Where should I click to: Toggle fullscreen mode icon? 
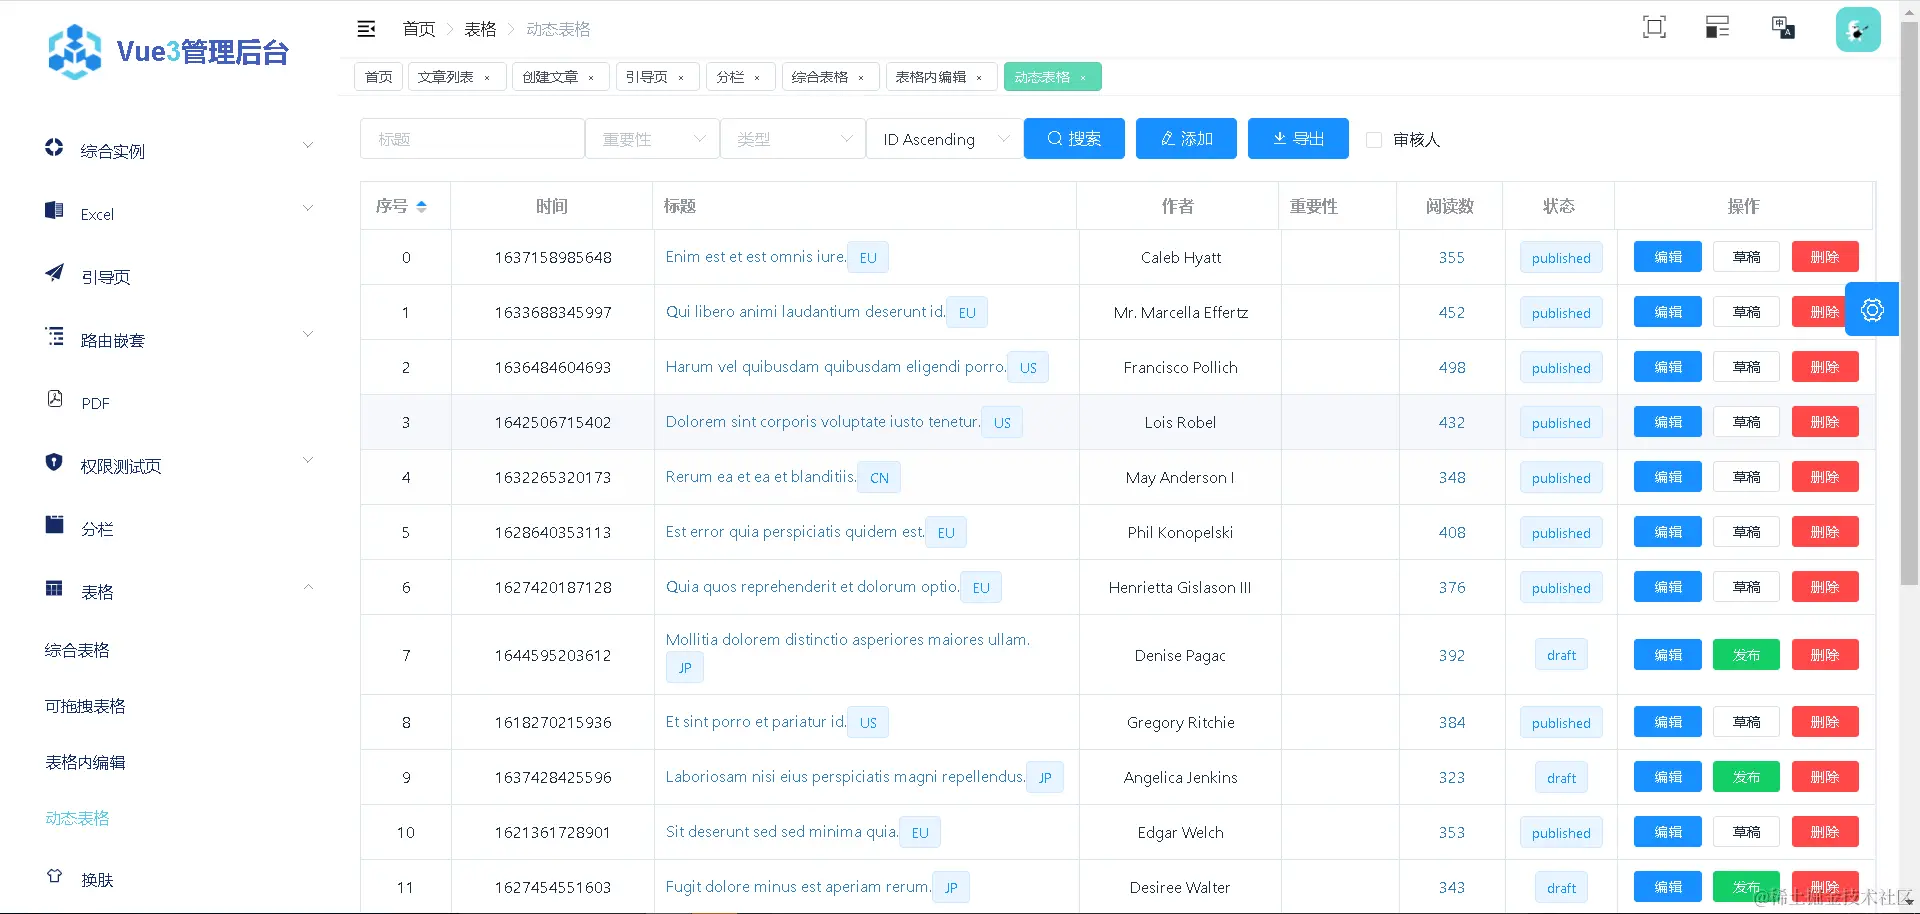pos(1654,28)
